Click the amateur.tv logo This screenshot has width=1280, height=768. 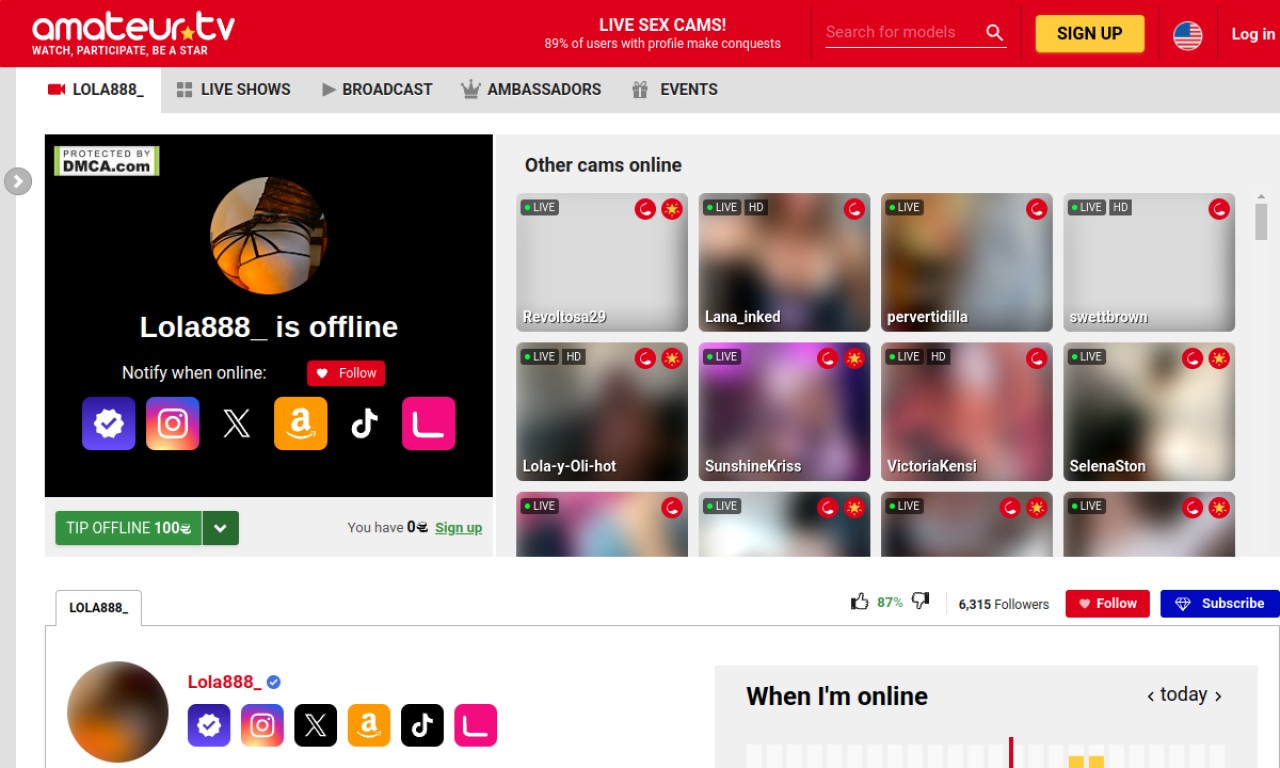pos(133,33)
